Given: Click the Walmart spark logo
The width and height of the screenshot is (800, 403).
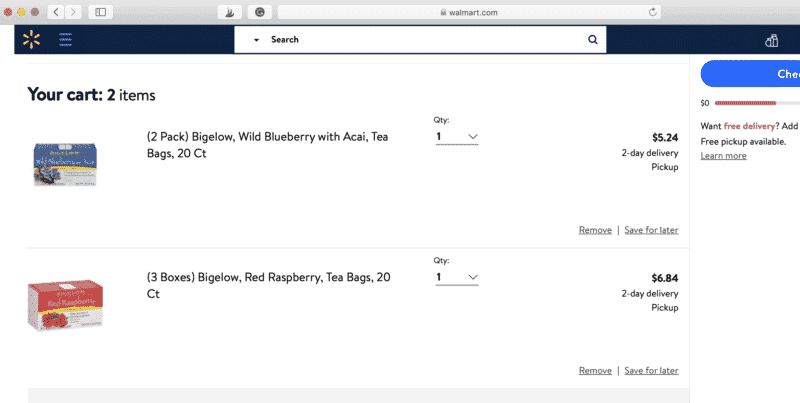Looking at the screenshot, I should (x=31, y=39).
